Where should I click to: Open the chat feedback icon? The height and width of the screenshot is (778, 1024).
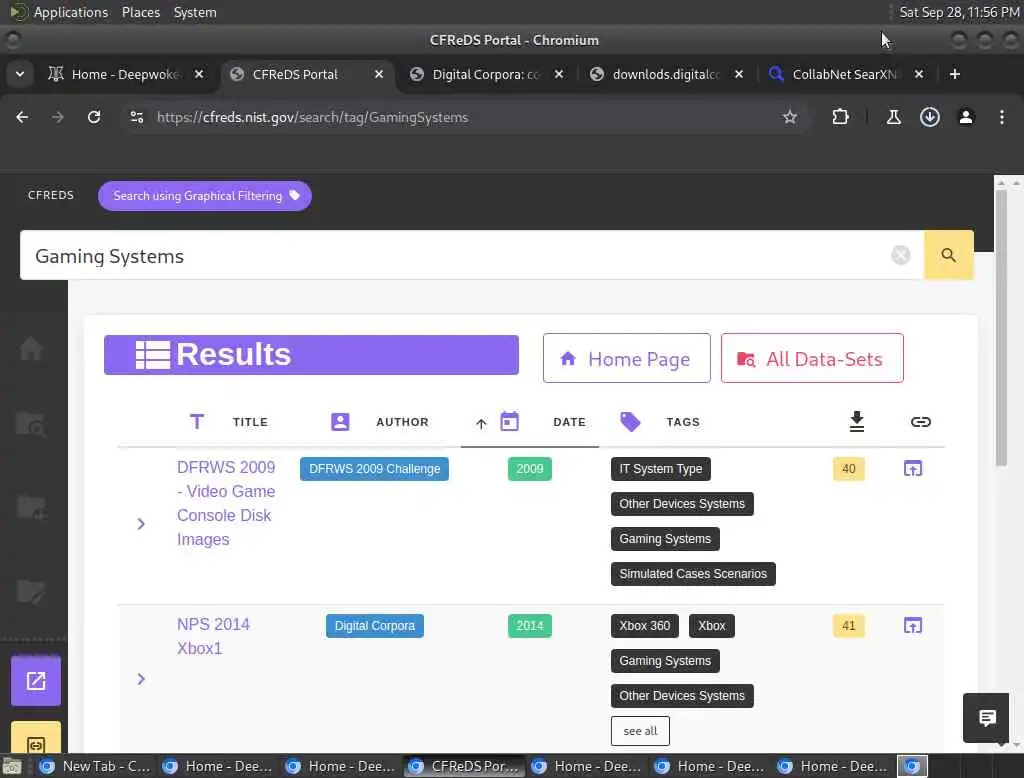click(986, 718)
